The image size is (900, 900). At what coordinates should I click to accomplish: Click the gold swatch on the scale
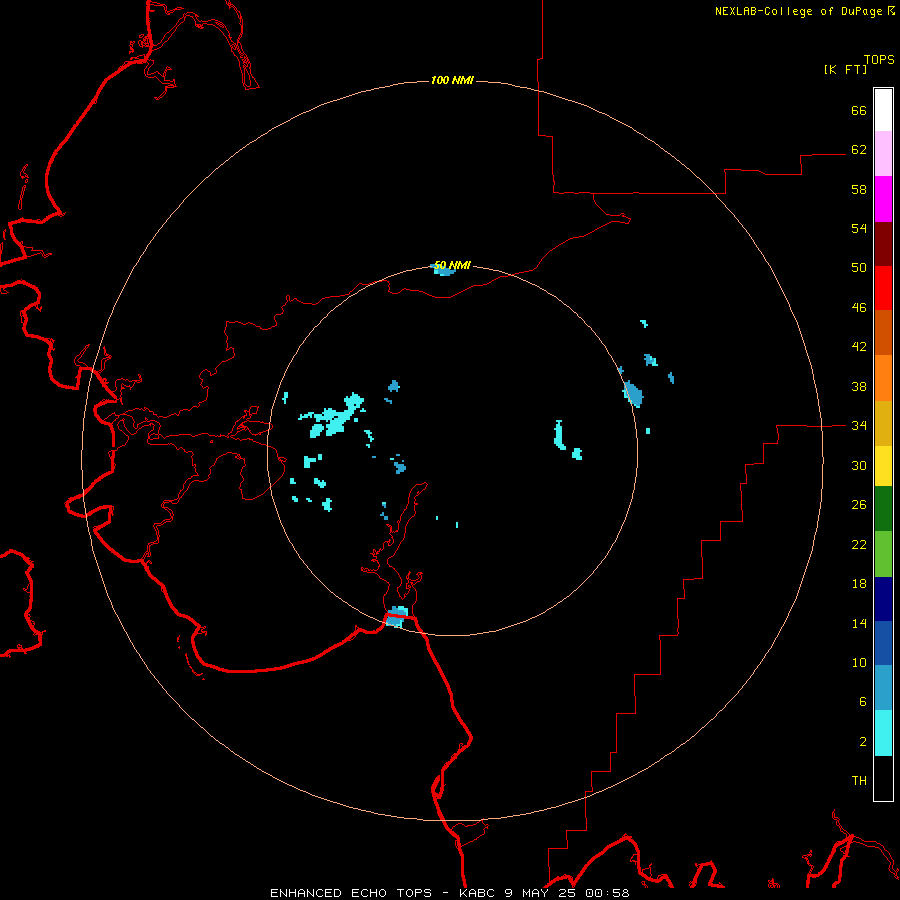coord(883,423)
